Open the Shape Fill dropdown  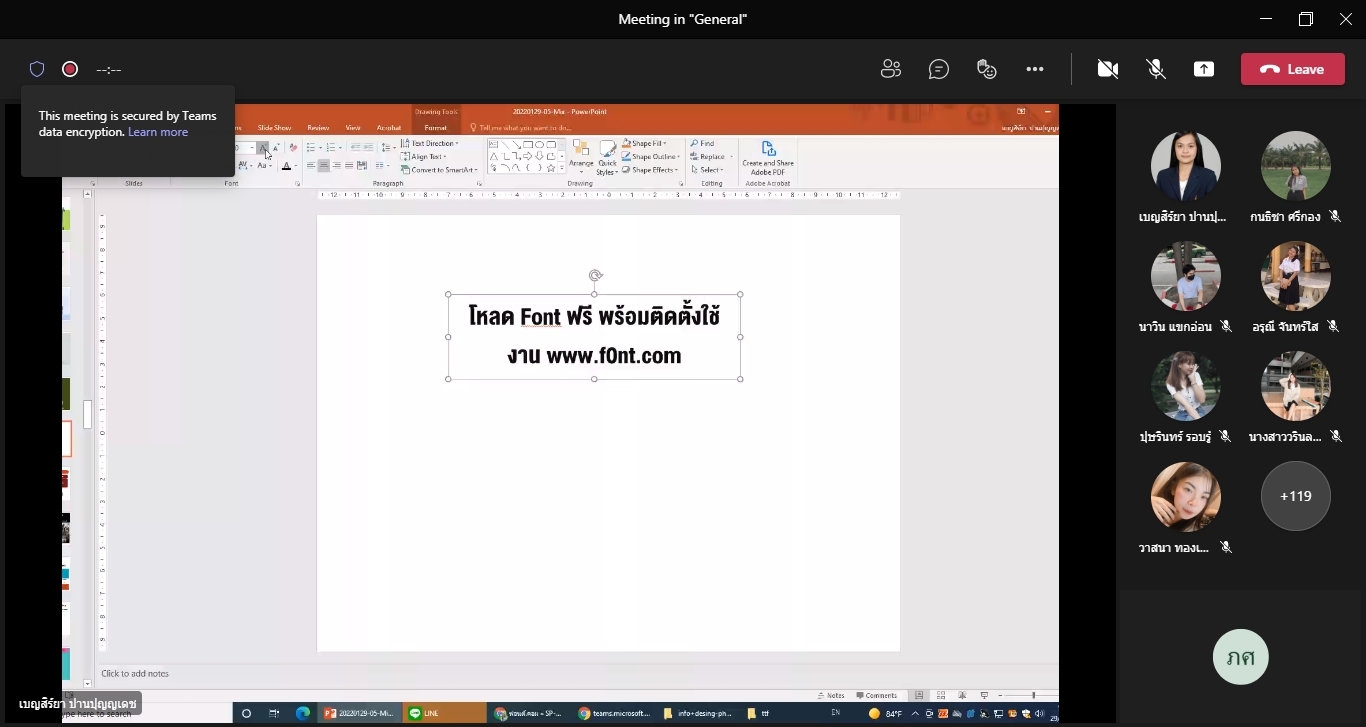tap(645, 143)
